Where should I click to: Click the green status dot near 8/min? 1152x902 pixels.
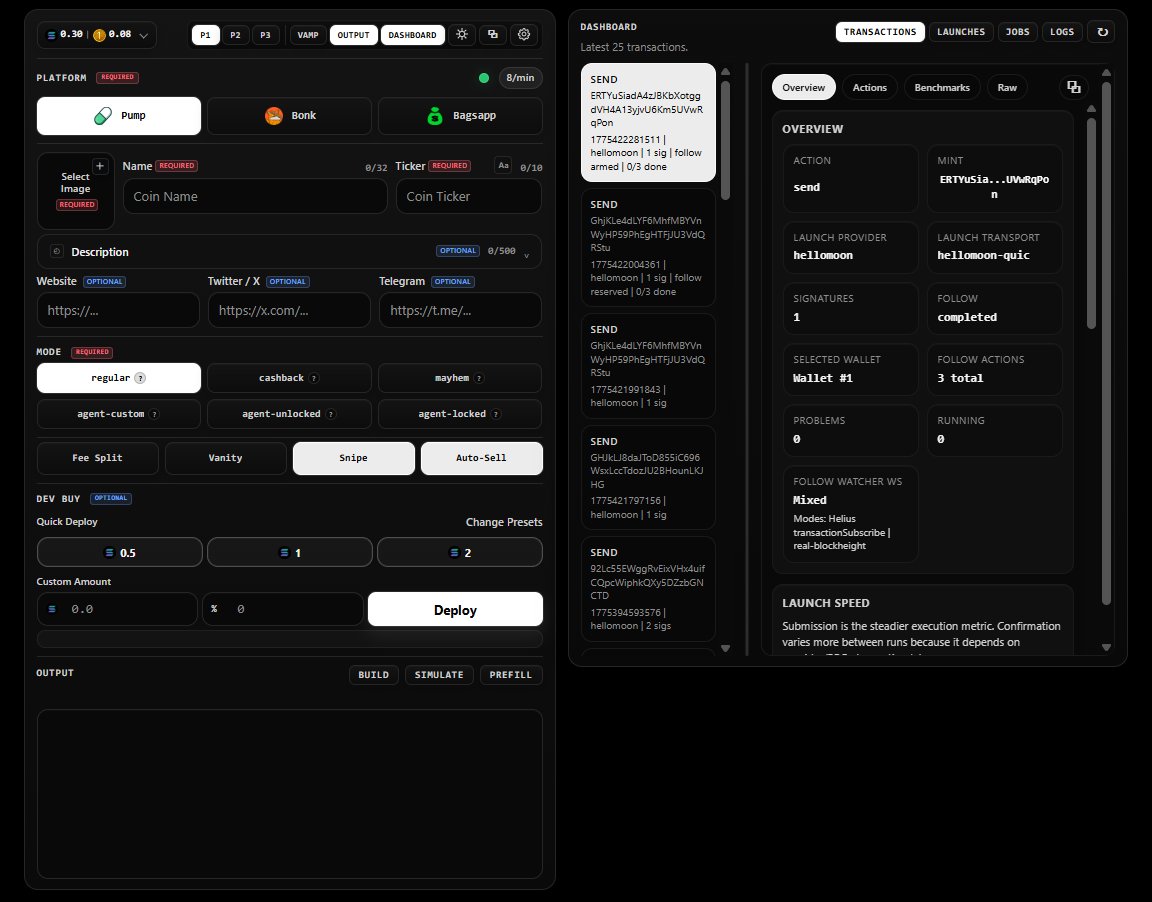pyautogui.click(x=483, y=78)
